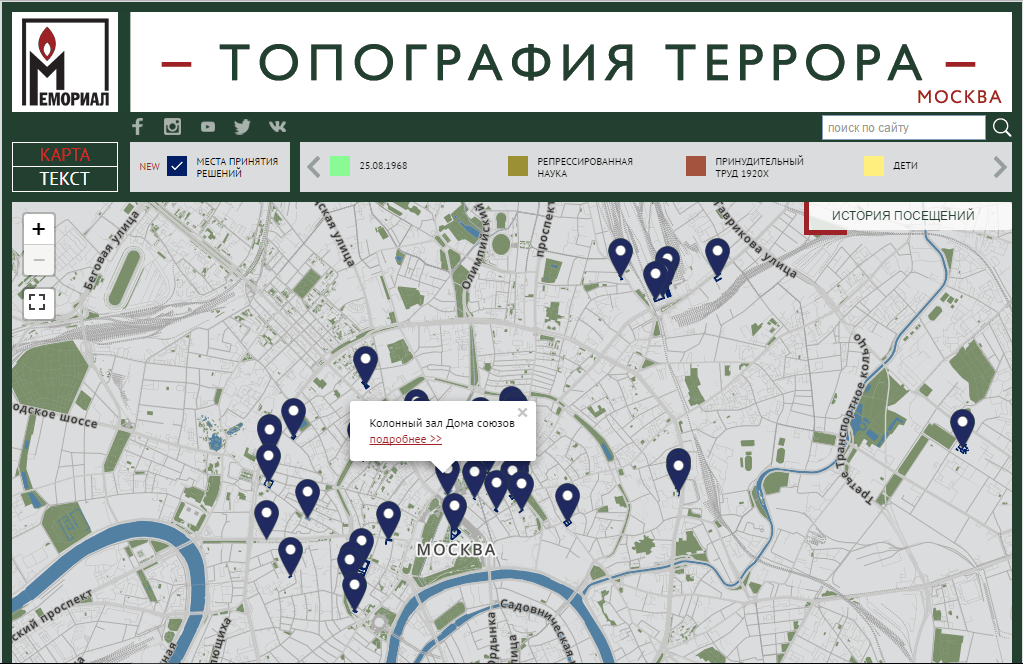Open the VK social icon

pyautogui.click(x=277, y=127)
